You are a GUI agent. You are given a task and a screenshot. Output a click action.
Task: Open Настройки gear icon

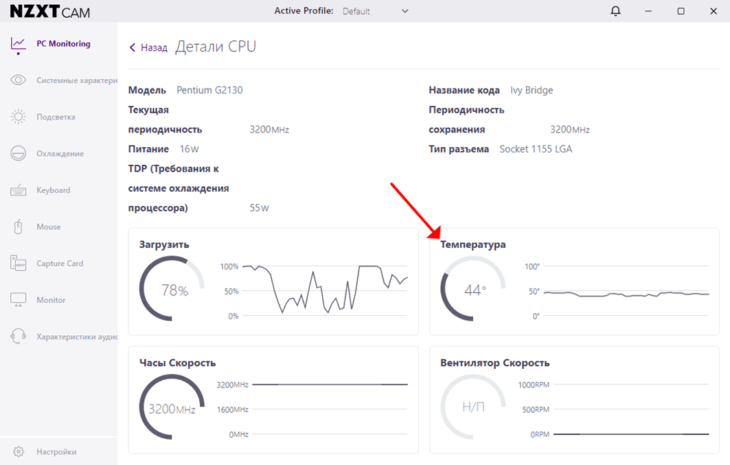18,452
